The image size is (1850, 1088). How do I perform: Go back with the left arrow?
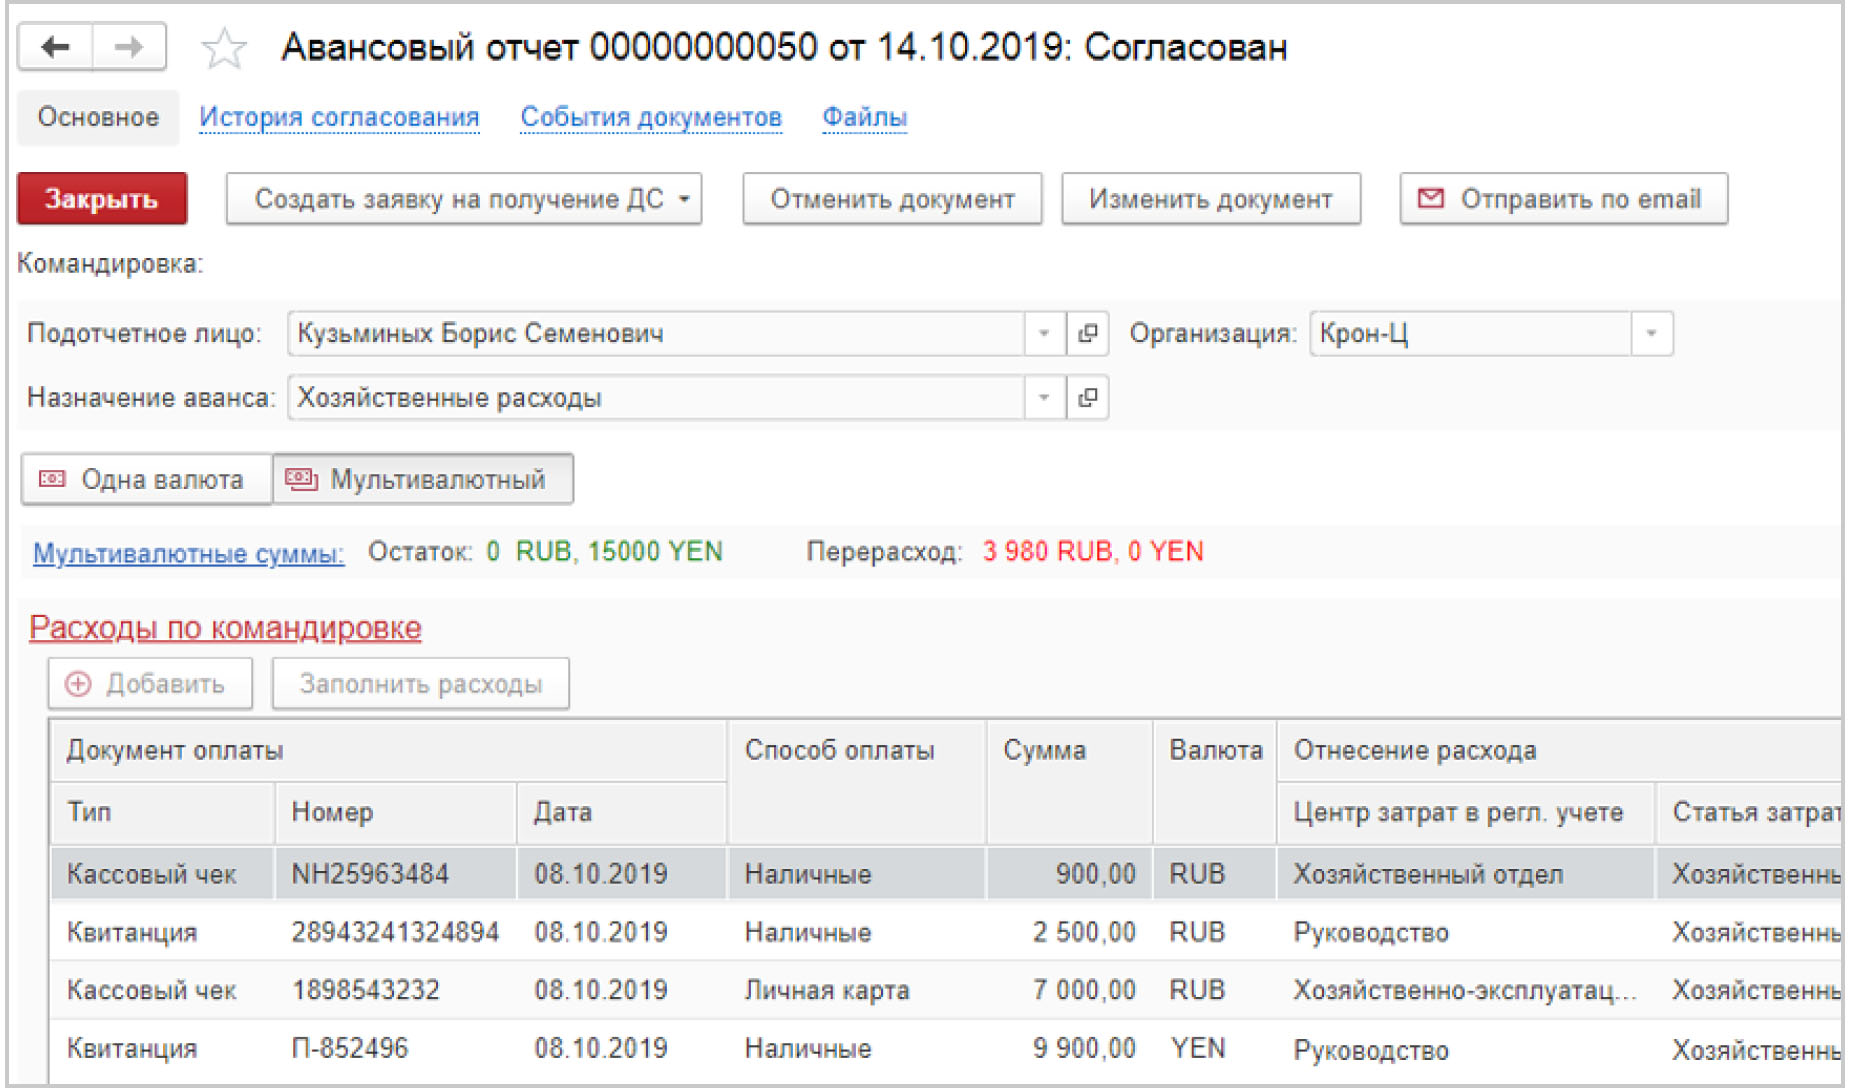tap(56, 46)
